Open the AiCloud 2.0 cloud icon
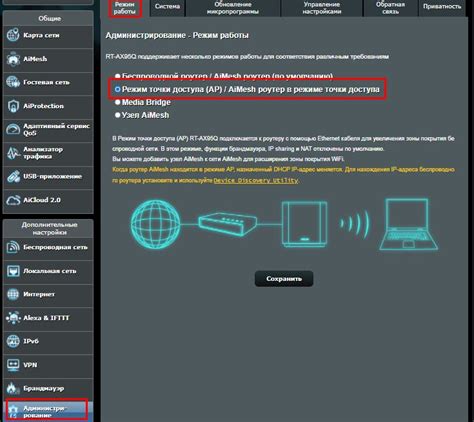The width and height of the screenshot is (474, 422). tap(13, 200)
